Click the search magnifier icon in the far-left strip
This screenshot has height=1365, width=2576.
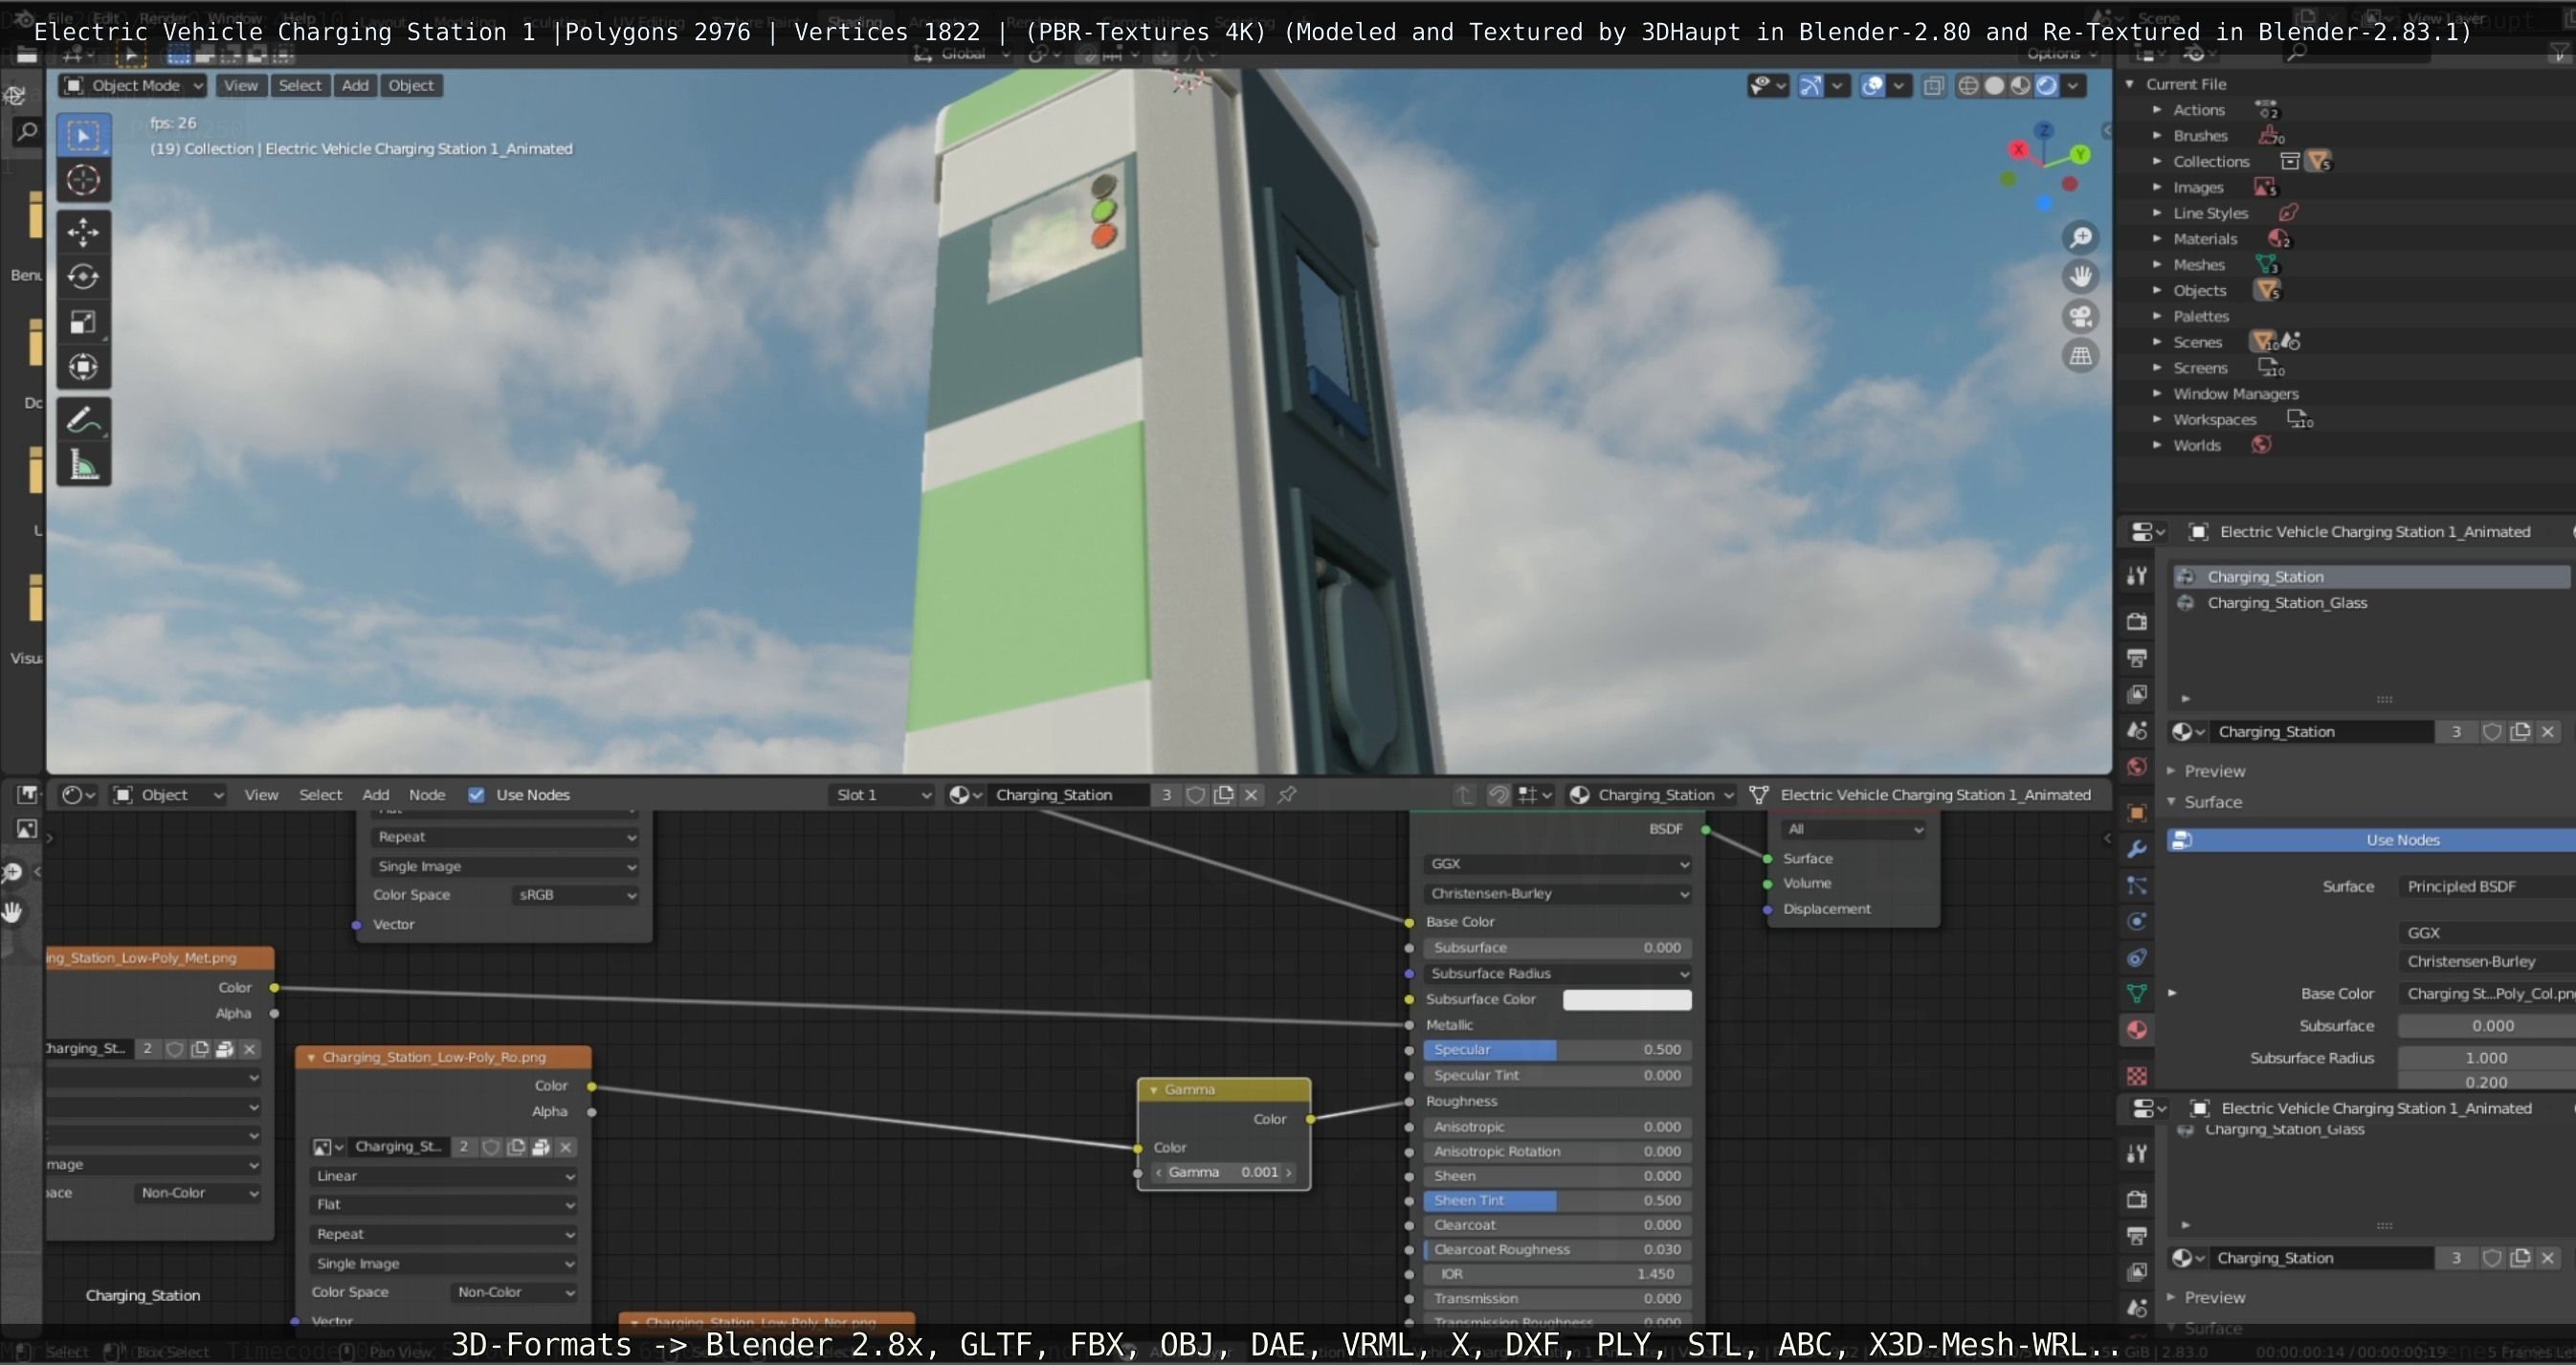tap(27, 131)
